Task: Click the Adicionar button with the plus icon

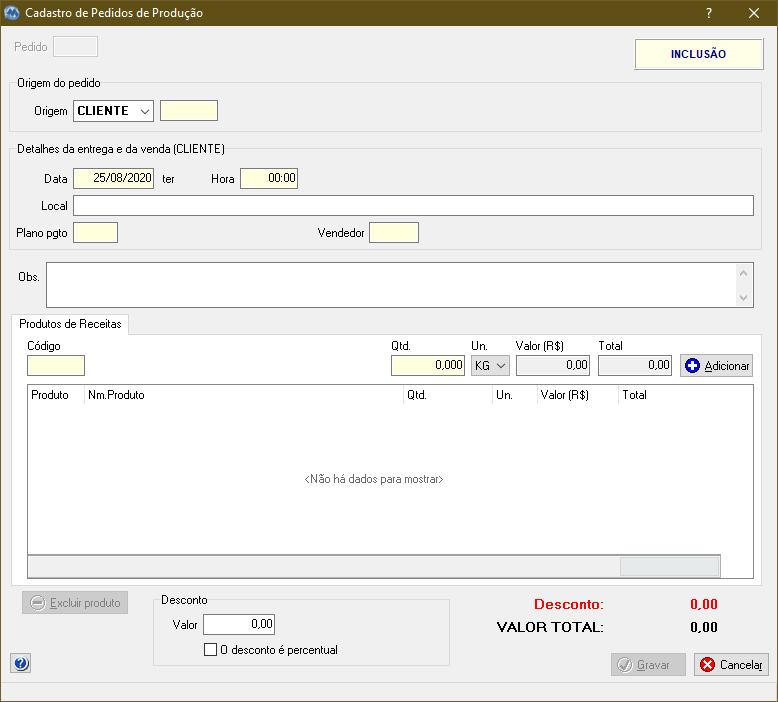Action: 716,366
